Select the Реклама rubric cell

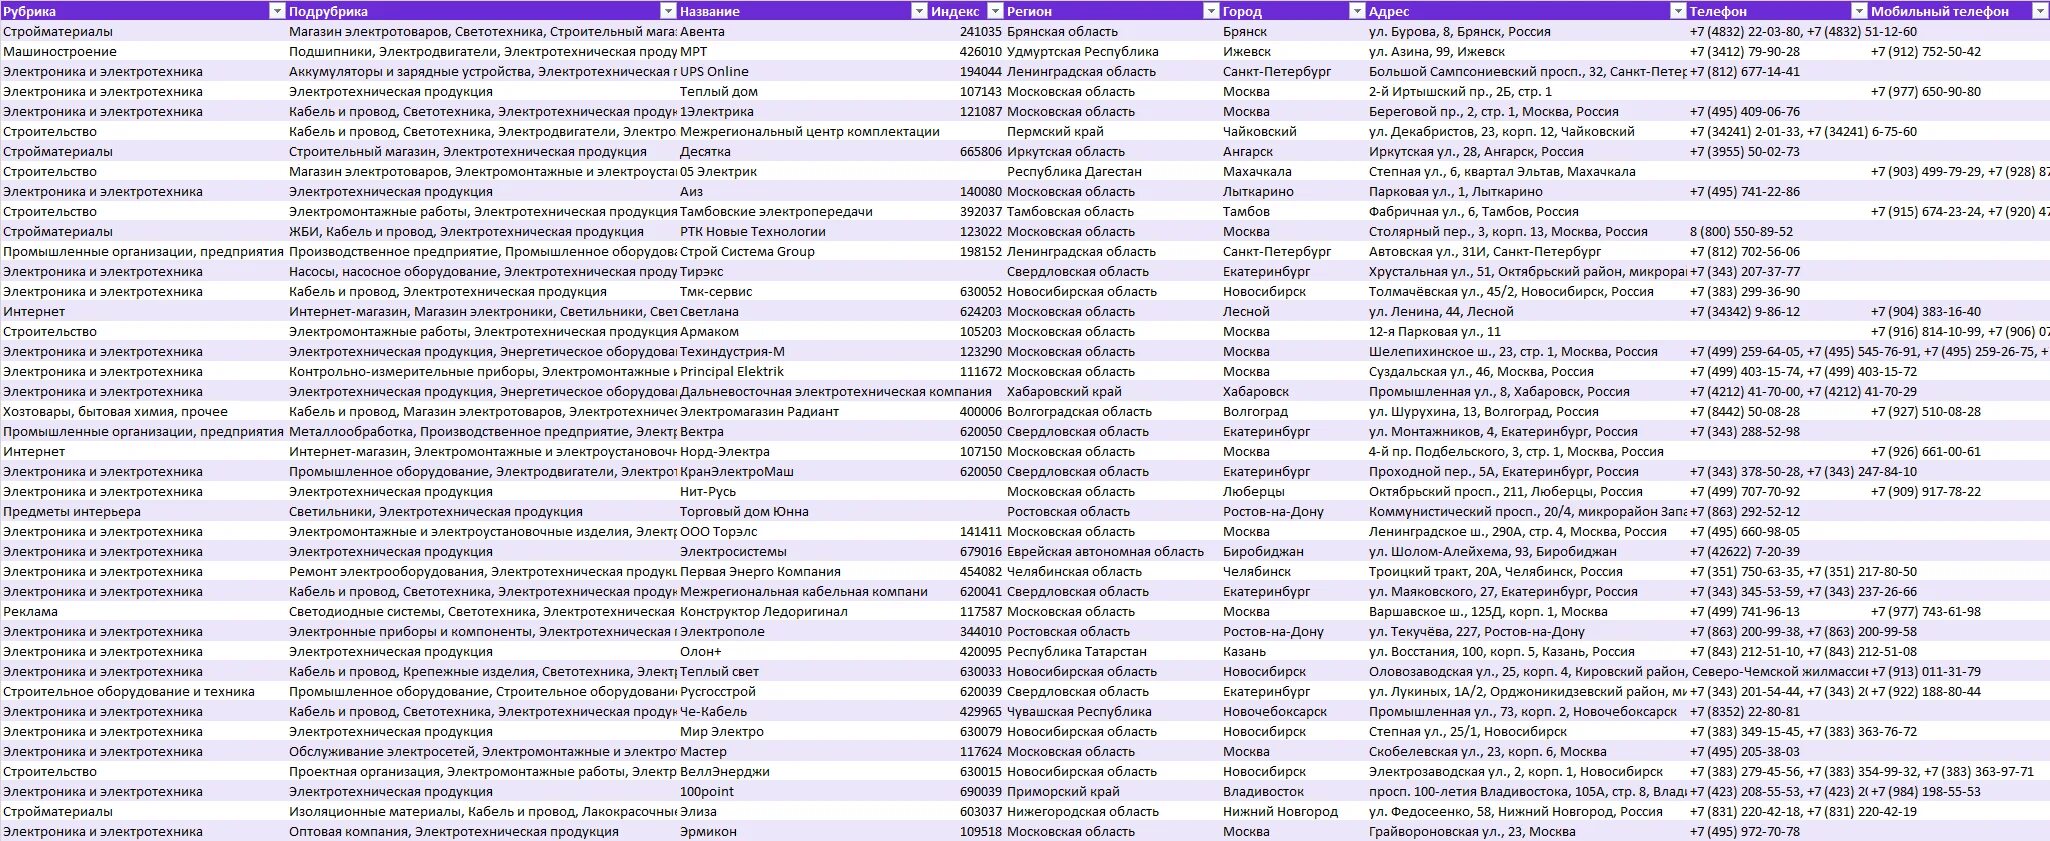[143, 611]
